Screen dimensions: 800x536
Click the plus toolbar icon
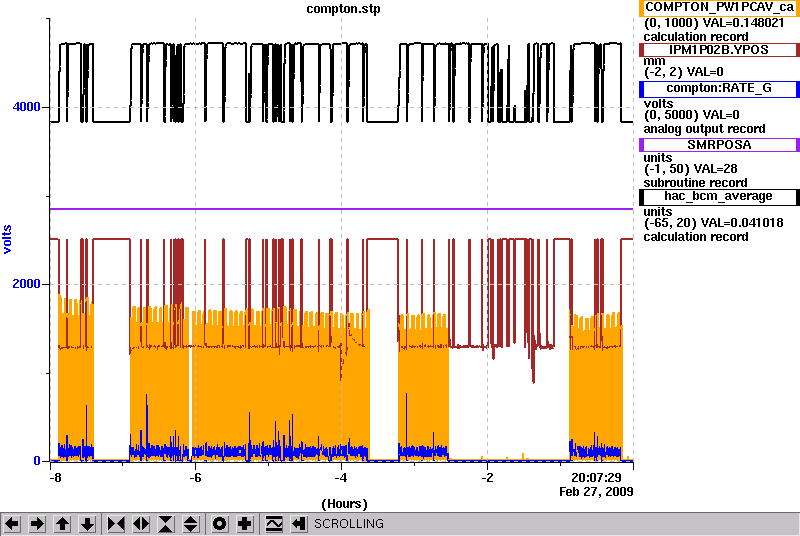pos(245,524)
